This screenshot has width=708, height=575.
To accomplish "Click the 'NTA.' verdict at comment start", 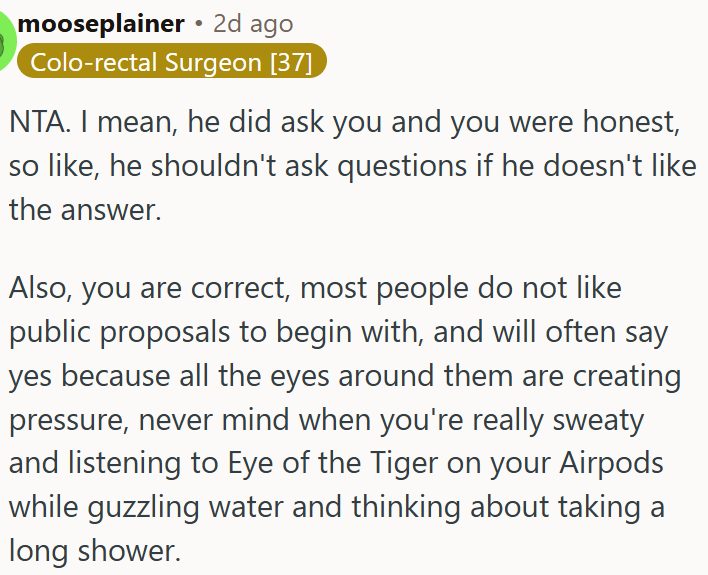I will tap(40, 122).
